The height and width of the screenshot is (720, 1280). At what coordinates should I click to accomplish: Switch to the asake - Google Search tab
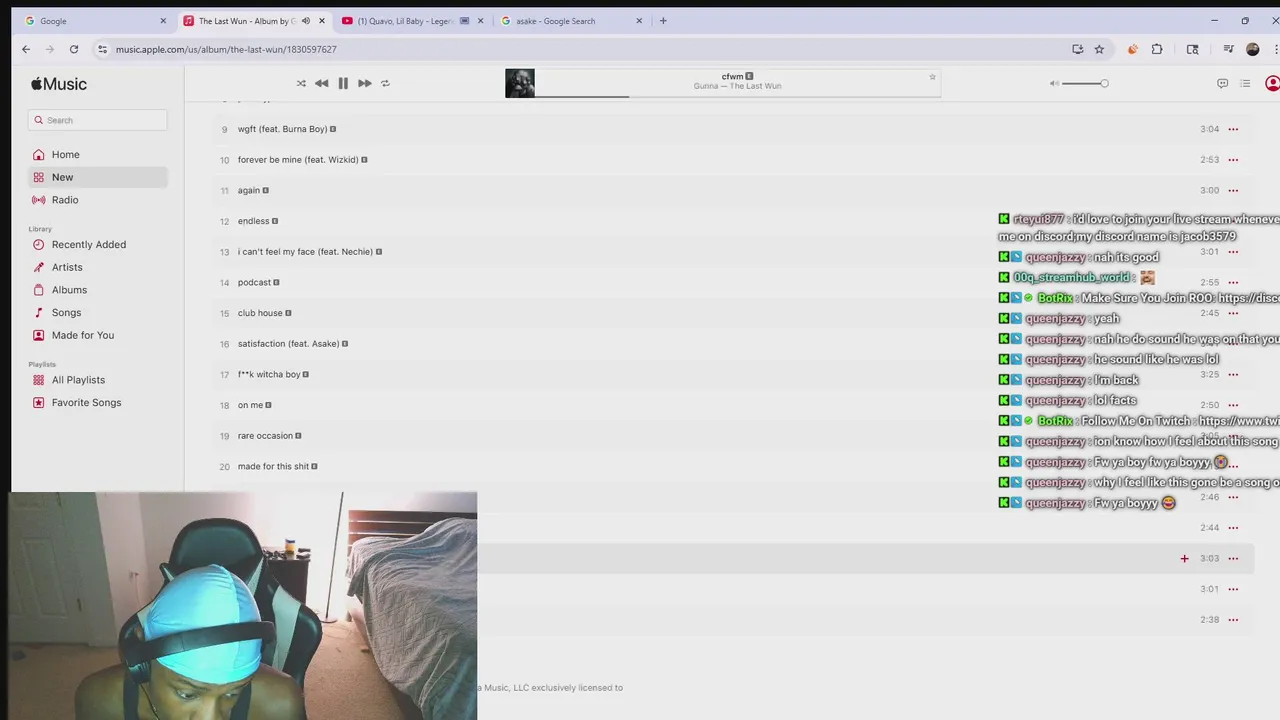click(570, 21)
